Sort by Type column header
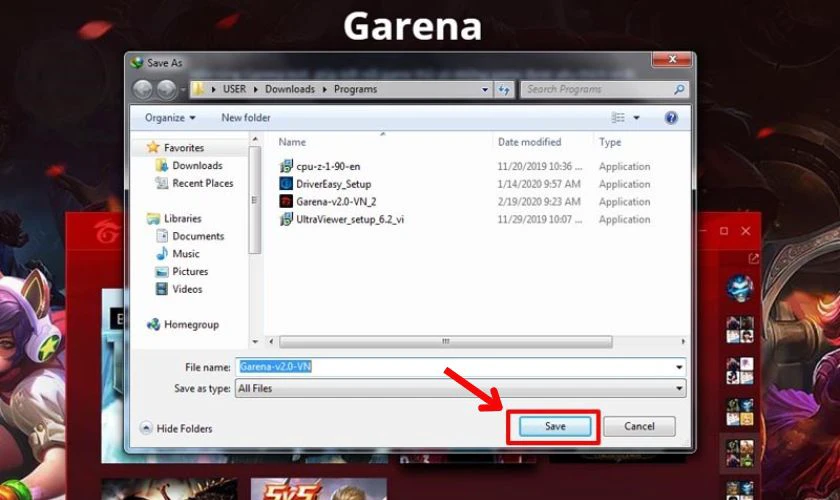 (610, 142)
